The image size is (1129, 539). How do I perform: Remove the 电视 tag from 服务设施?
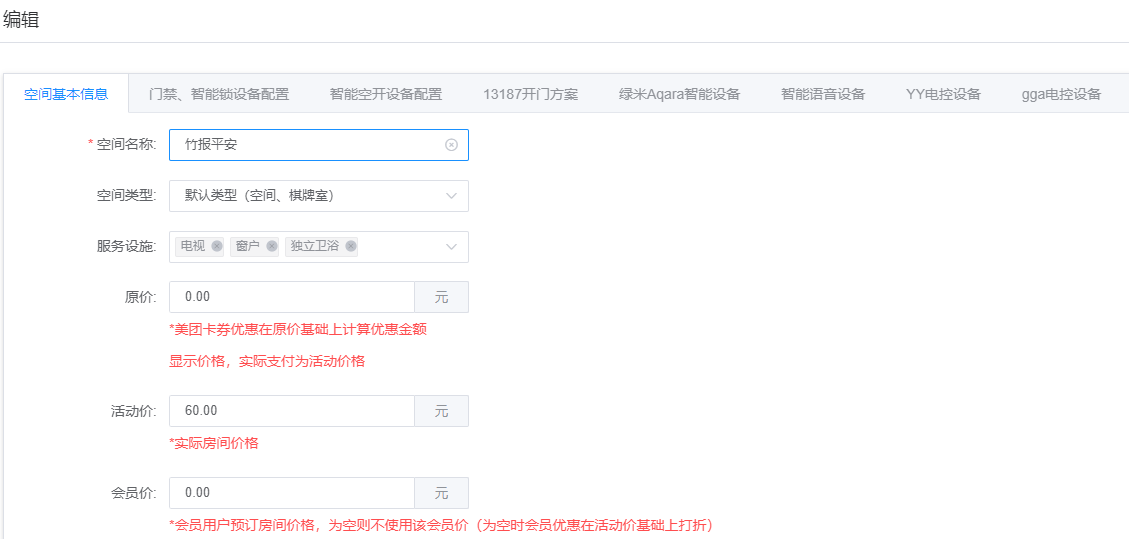tap(217, 246)
